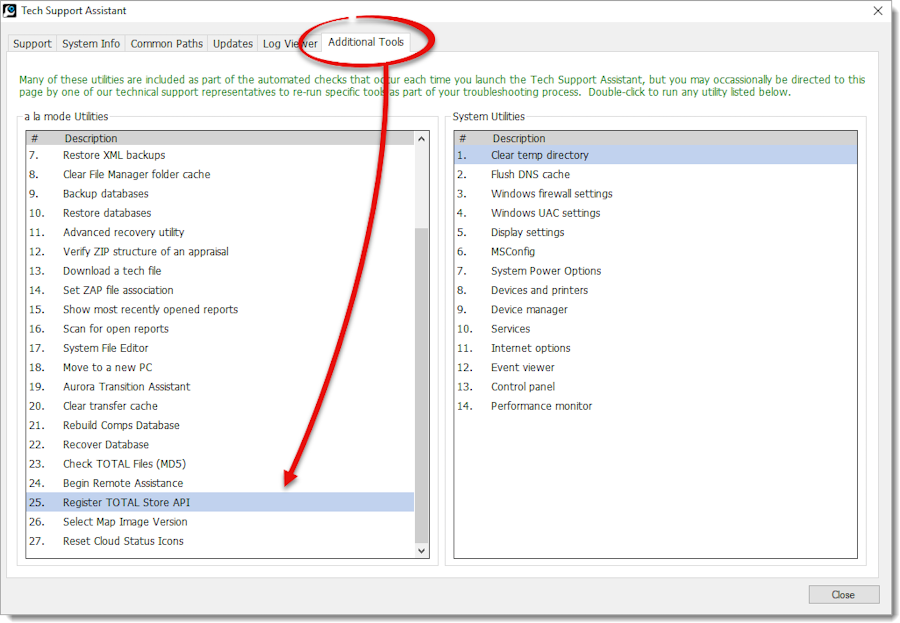Select "Show most recently opened reports"

[x=220, y=309]
